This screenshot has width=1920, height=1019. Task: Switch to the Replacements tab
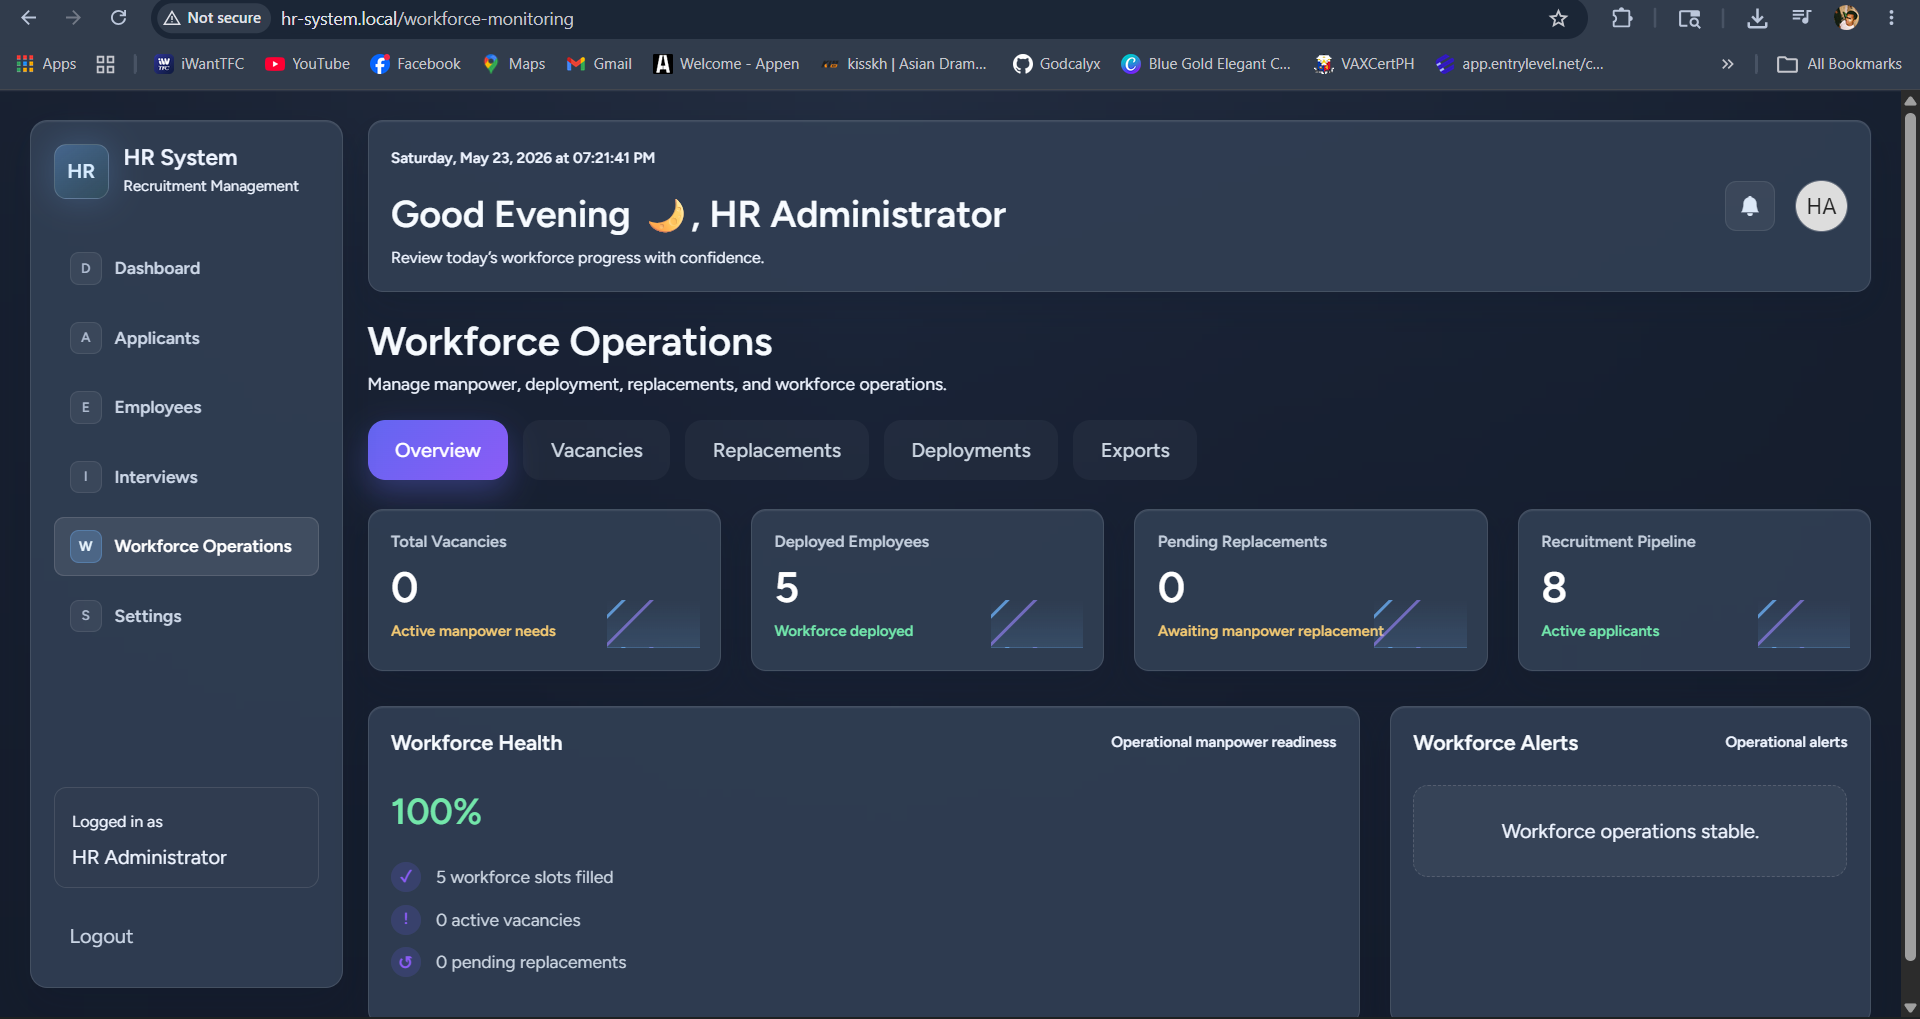coord(777,450)
